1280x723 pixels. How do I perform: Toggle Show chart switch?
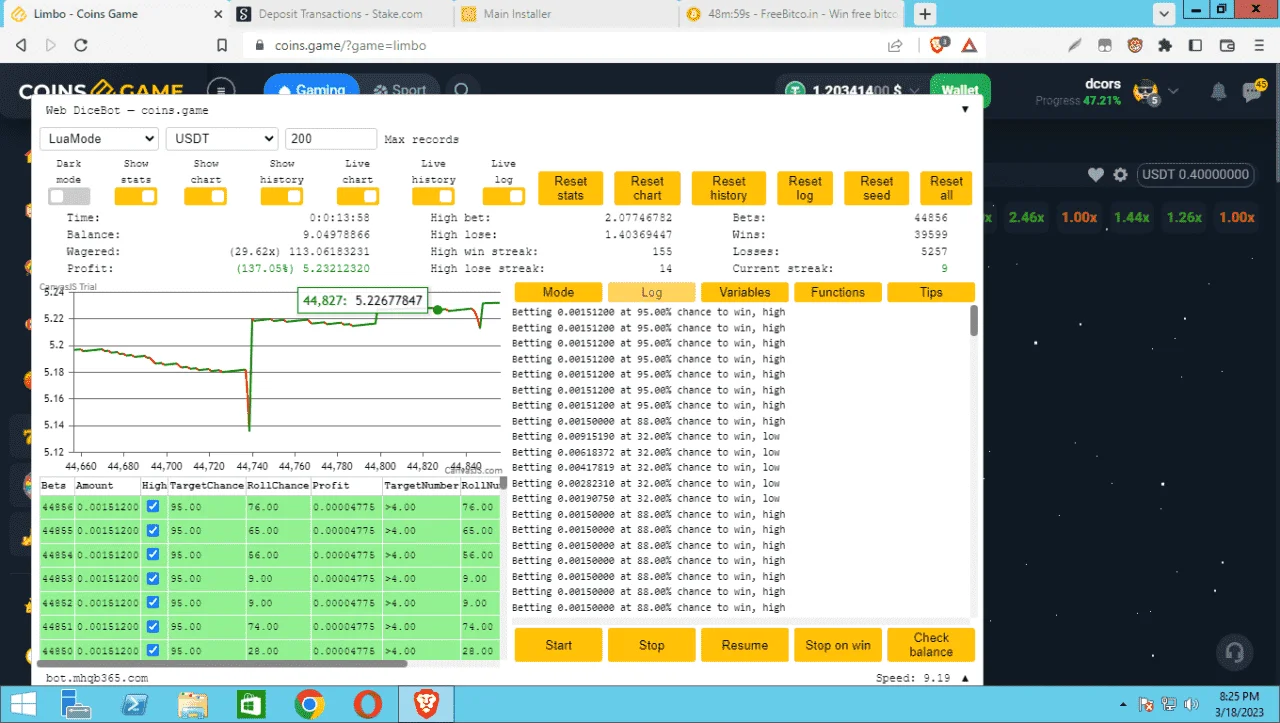206,197
